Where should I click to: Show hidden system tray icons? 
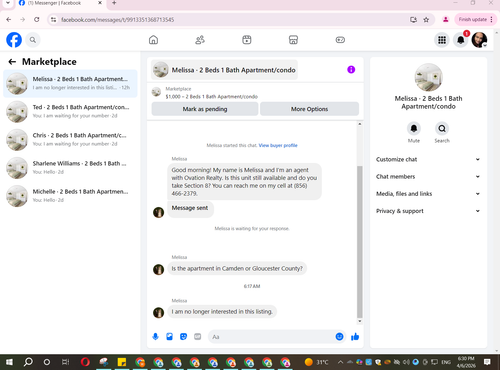(340, 362)
